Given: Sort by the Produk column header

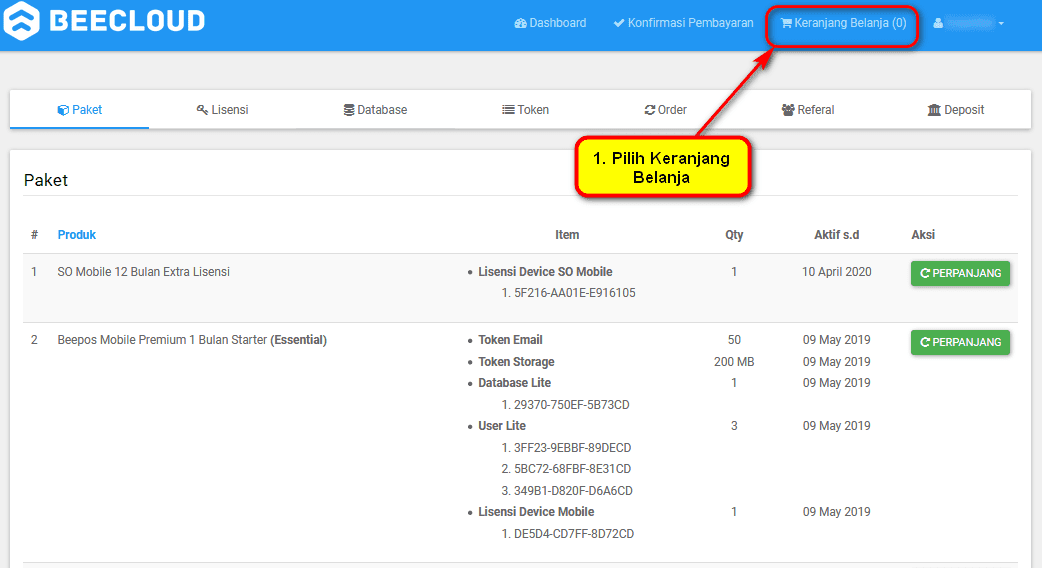Looking at the screenshot, I should pyautogui.click(x=76, y=235).
